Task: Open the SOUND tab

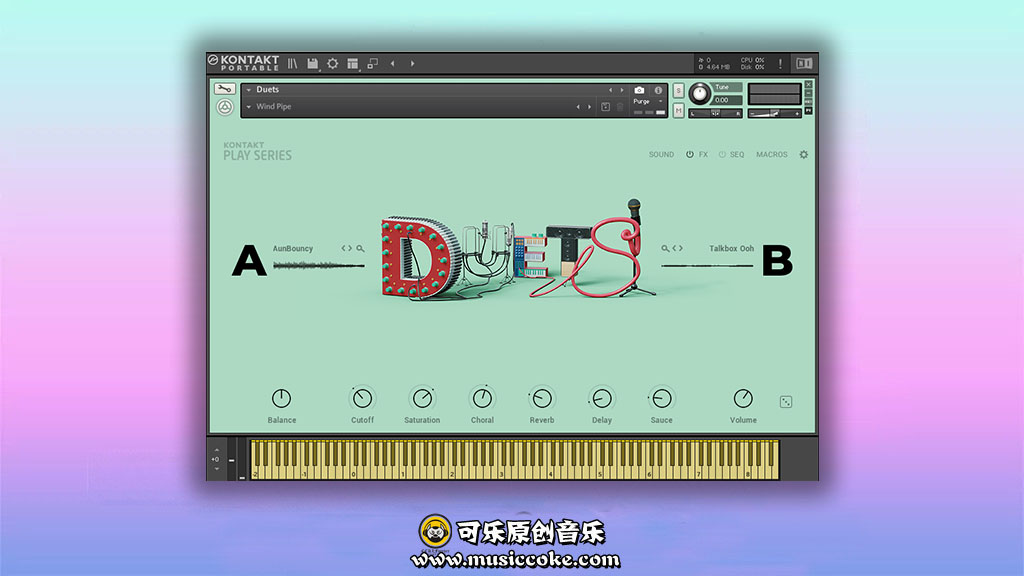Action: 661,155
